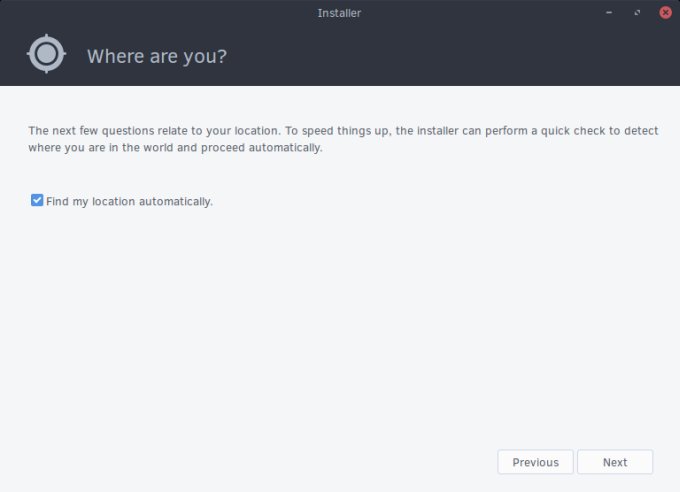The height and width of the screenshot is (492, 680).
Task: Click the 'Find my location automatically.' label text
Action: [130, 202]
